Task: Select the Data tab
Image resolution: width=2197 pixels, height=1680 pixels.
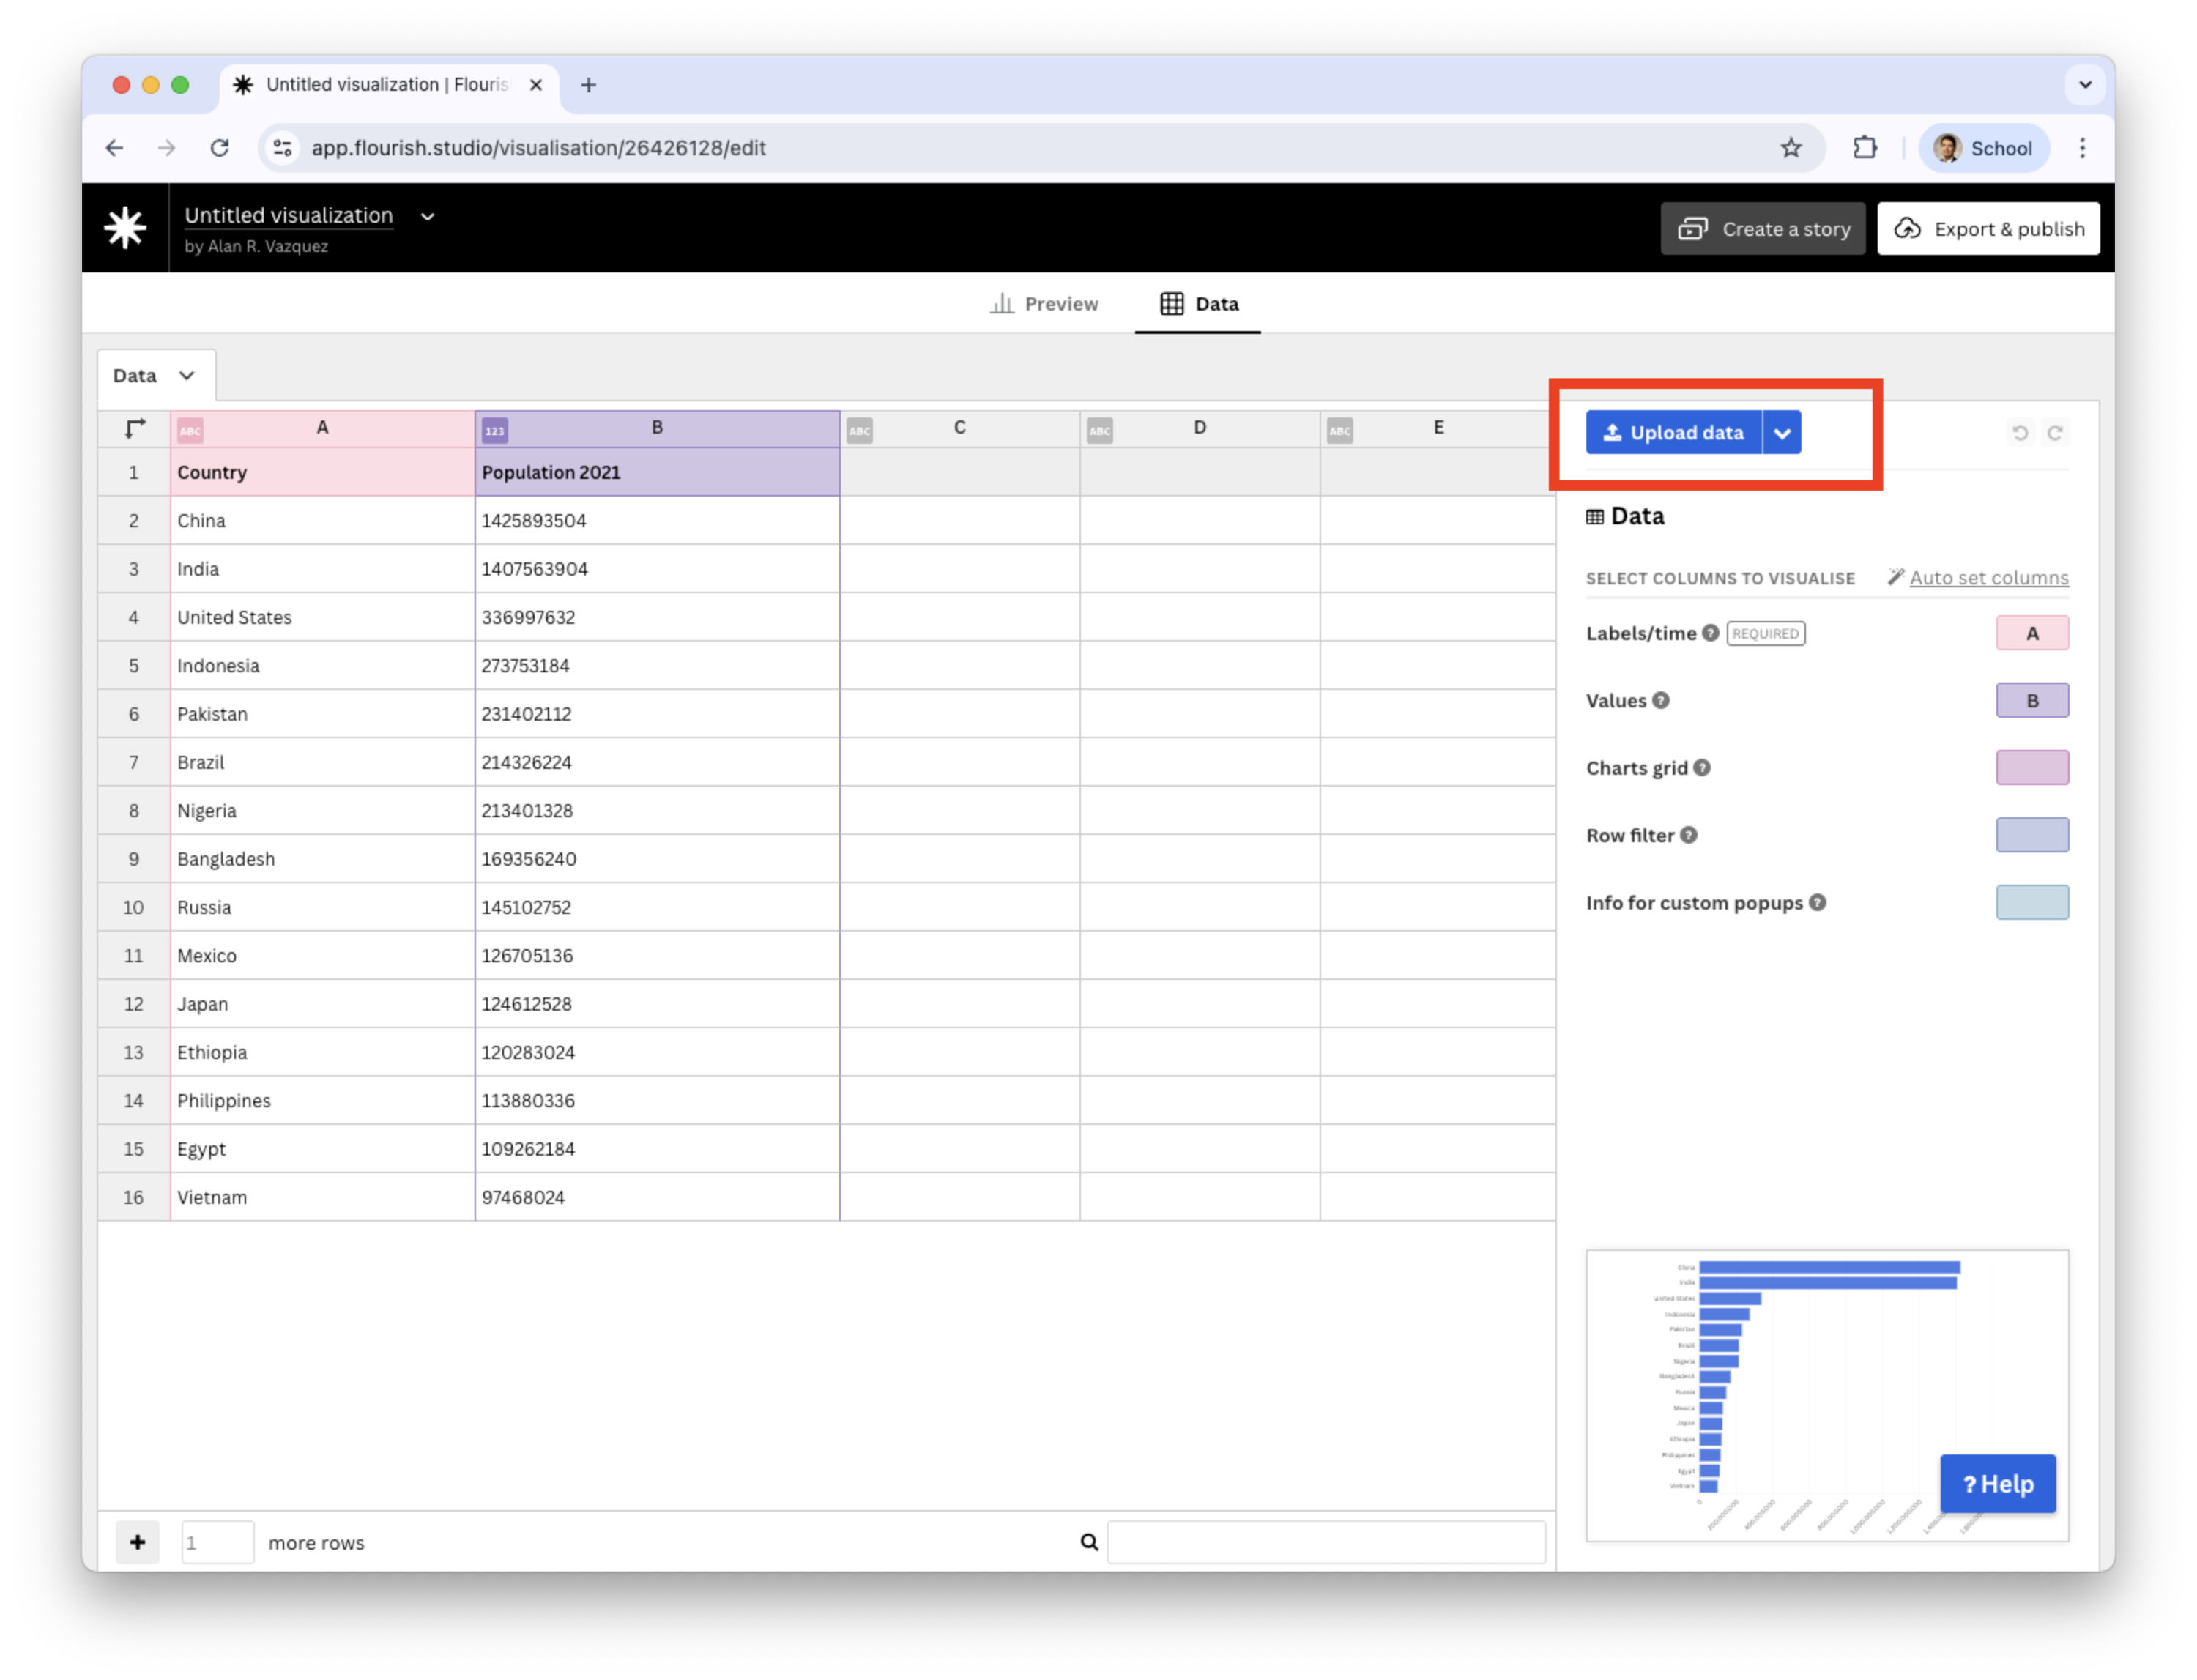Action: [1198, 304]
